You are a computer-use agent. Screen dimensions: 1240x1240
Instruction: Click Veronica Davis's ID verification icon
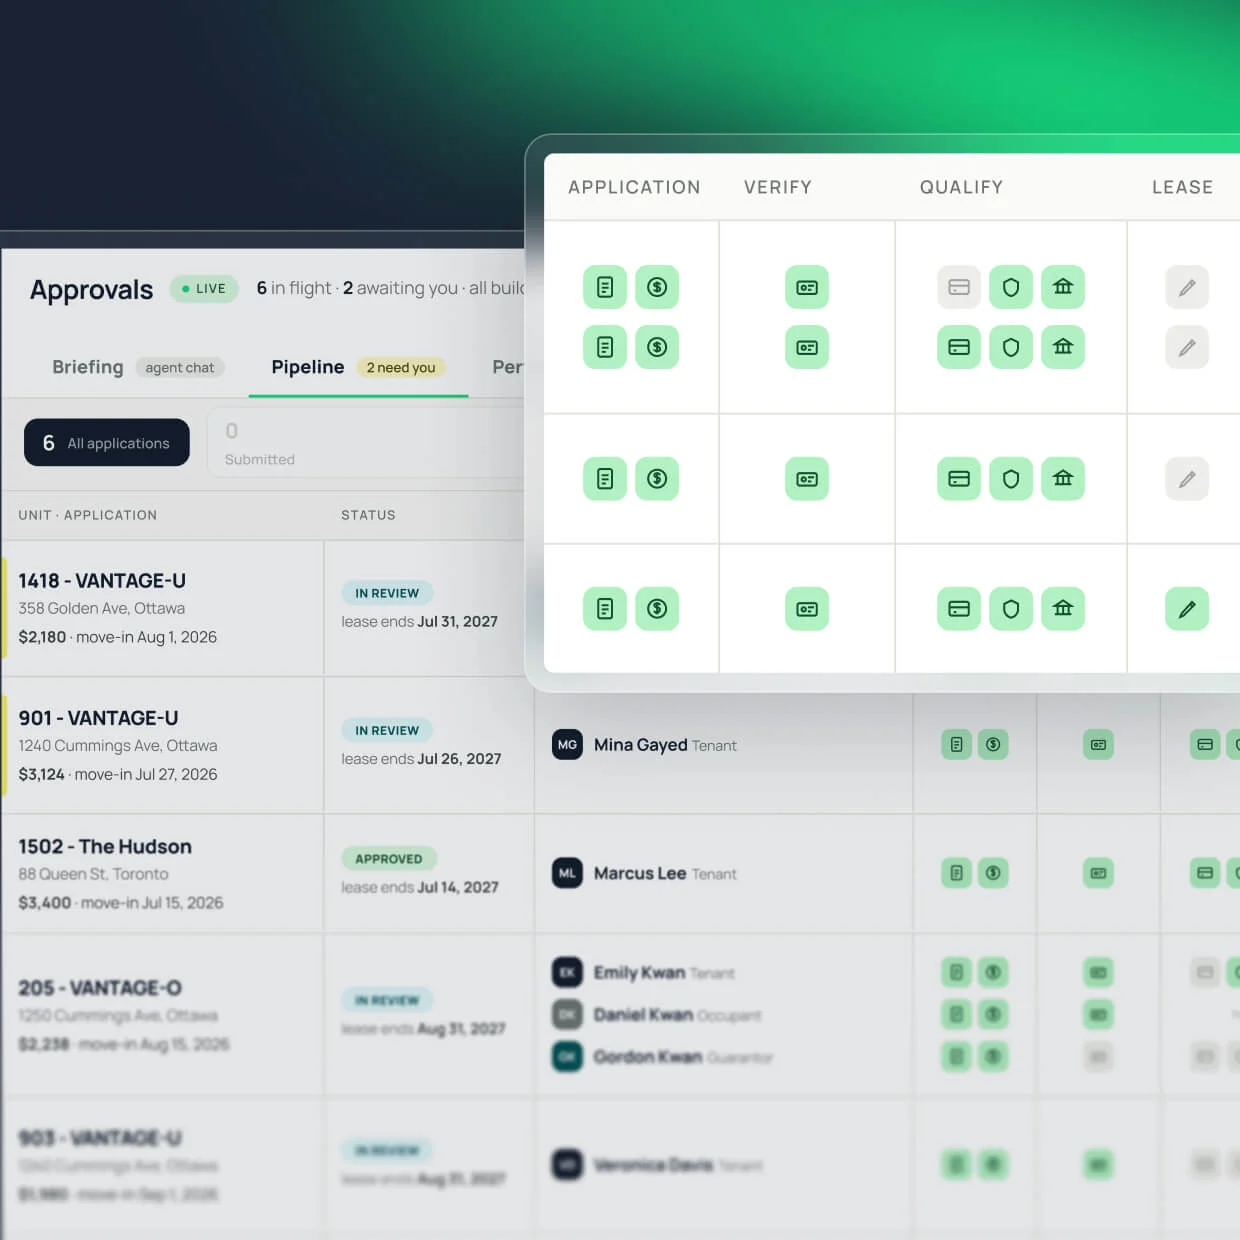pyautogui.click(x=1098, y=1164)
